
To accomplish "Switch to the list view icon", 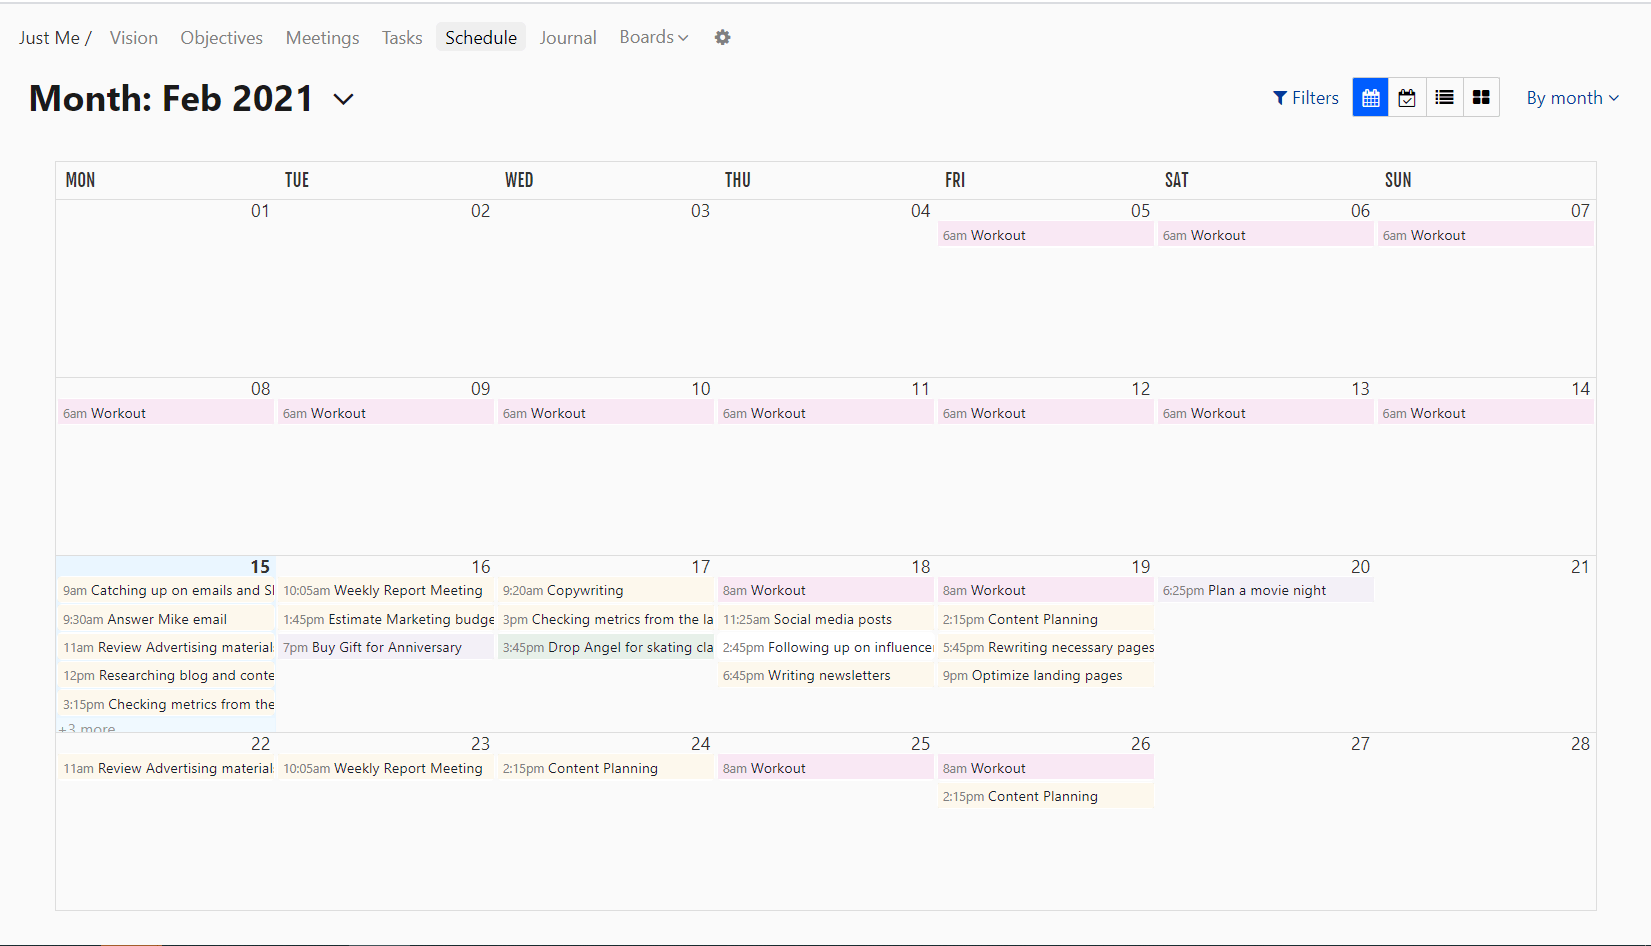I will (1444, 97).
